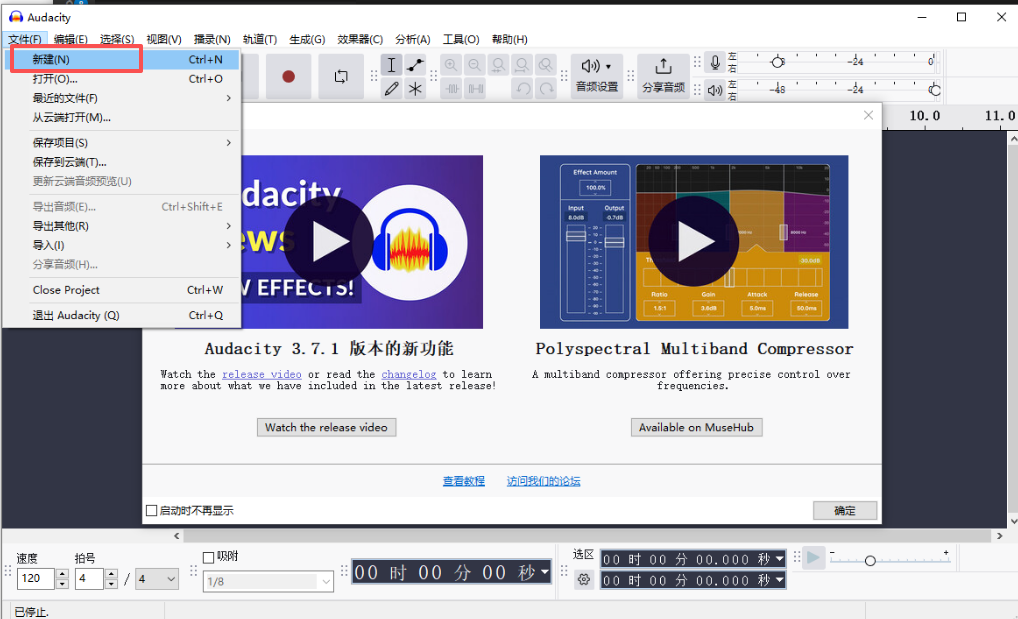Image resolution: width=1018 pixels, height=619 pixels.
Task: Click the microphone record meter icon
Action: (x=715, y=62)
